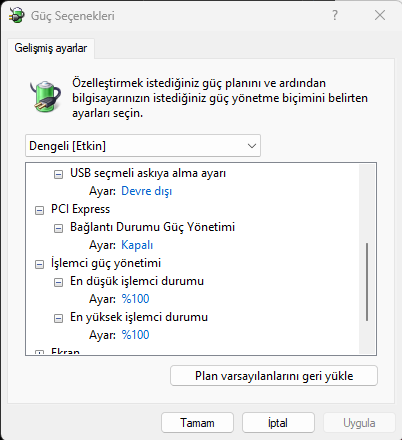402x440 pixels.
Task: Collapse İşlemci güç yönetimi node
Action: (39, 264)
